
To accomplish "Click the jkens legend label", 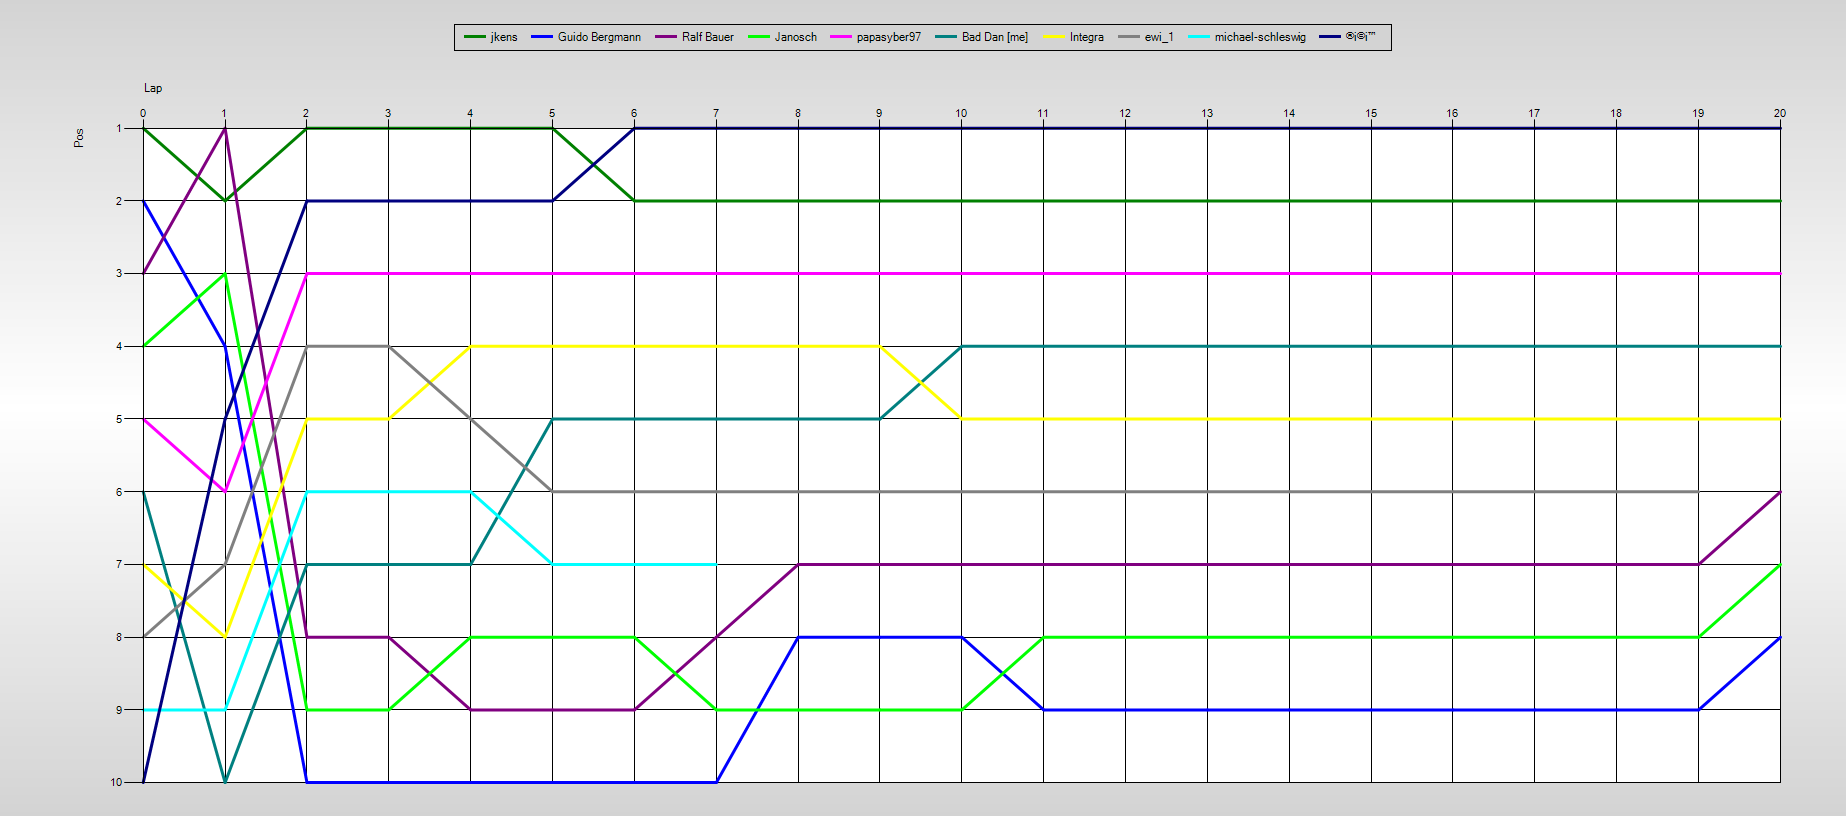I will pyautogui.click(x=504, y=37).
